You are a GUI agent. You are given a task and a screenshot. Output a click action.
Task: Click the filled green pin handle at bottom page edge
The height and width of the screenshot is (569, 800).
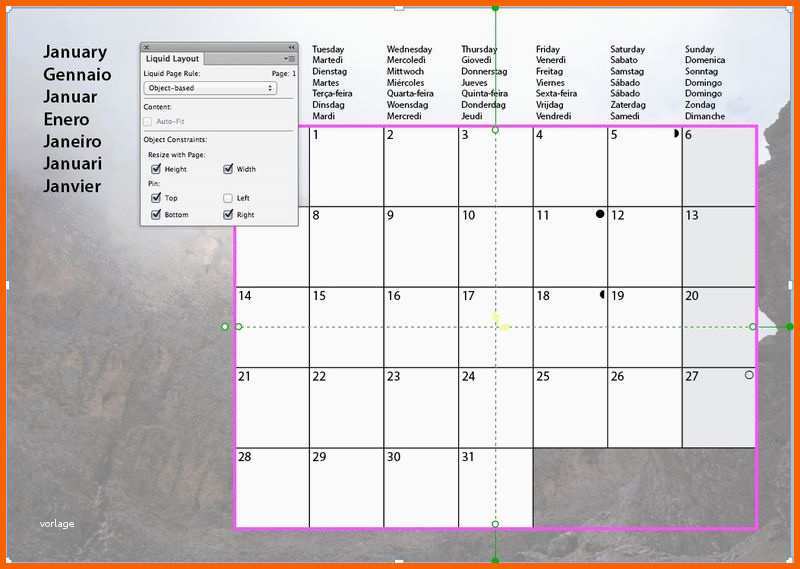(495, 561)
